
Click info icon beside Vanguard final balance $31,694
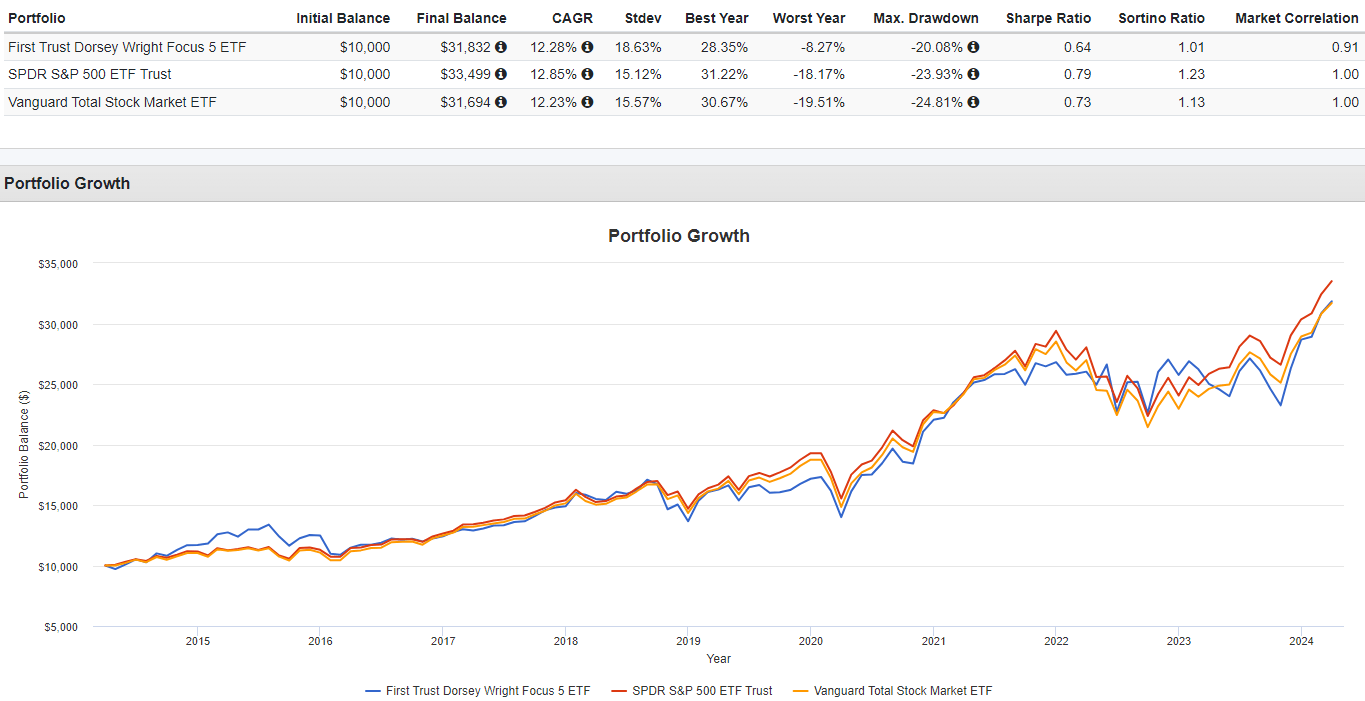coord(501,102)
